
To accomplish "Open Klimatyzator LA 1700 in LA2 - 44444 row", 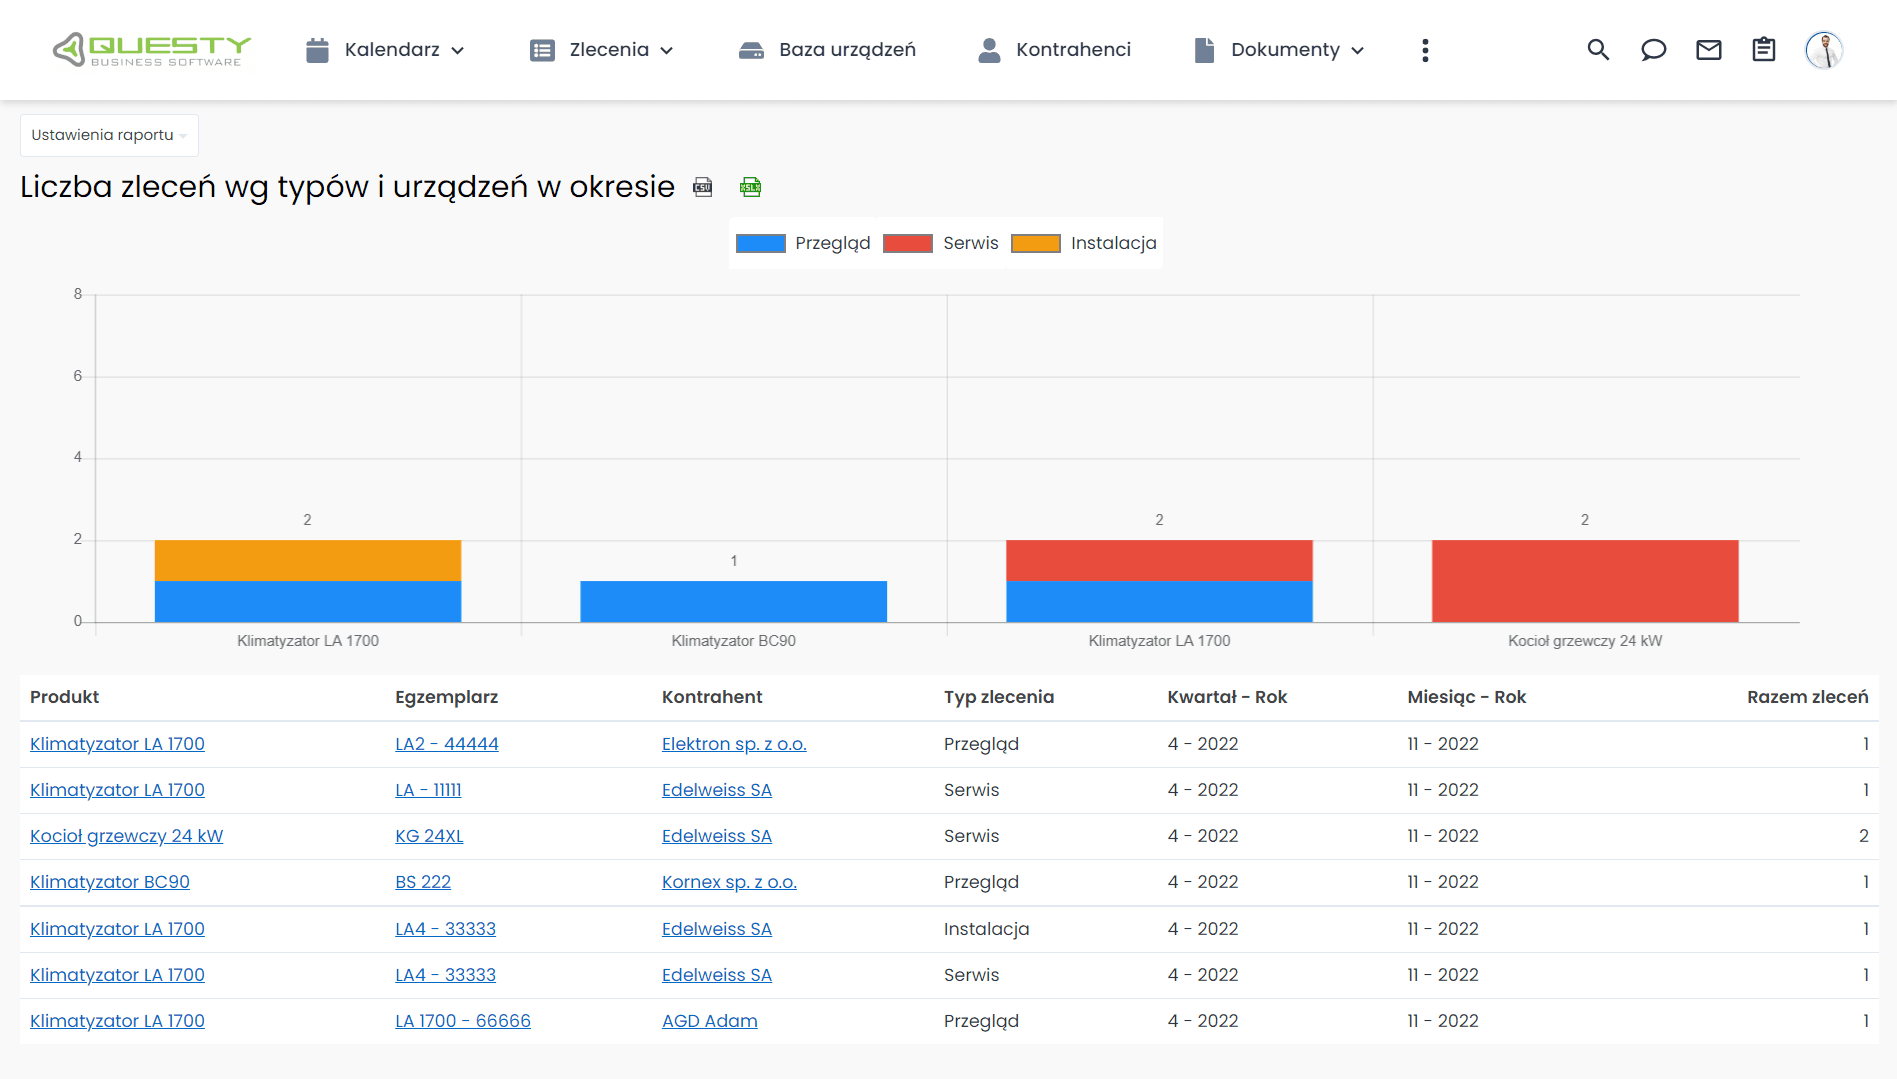I will [117, 744].
